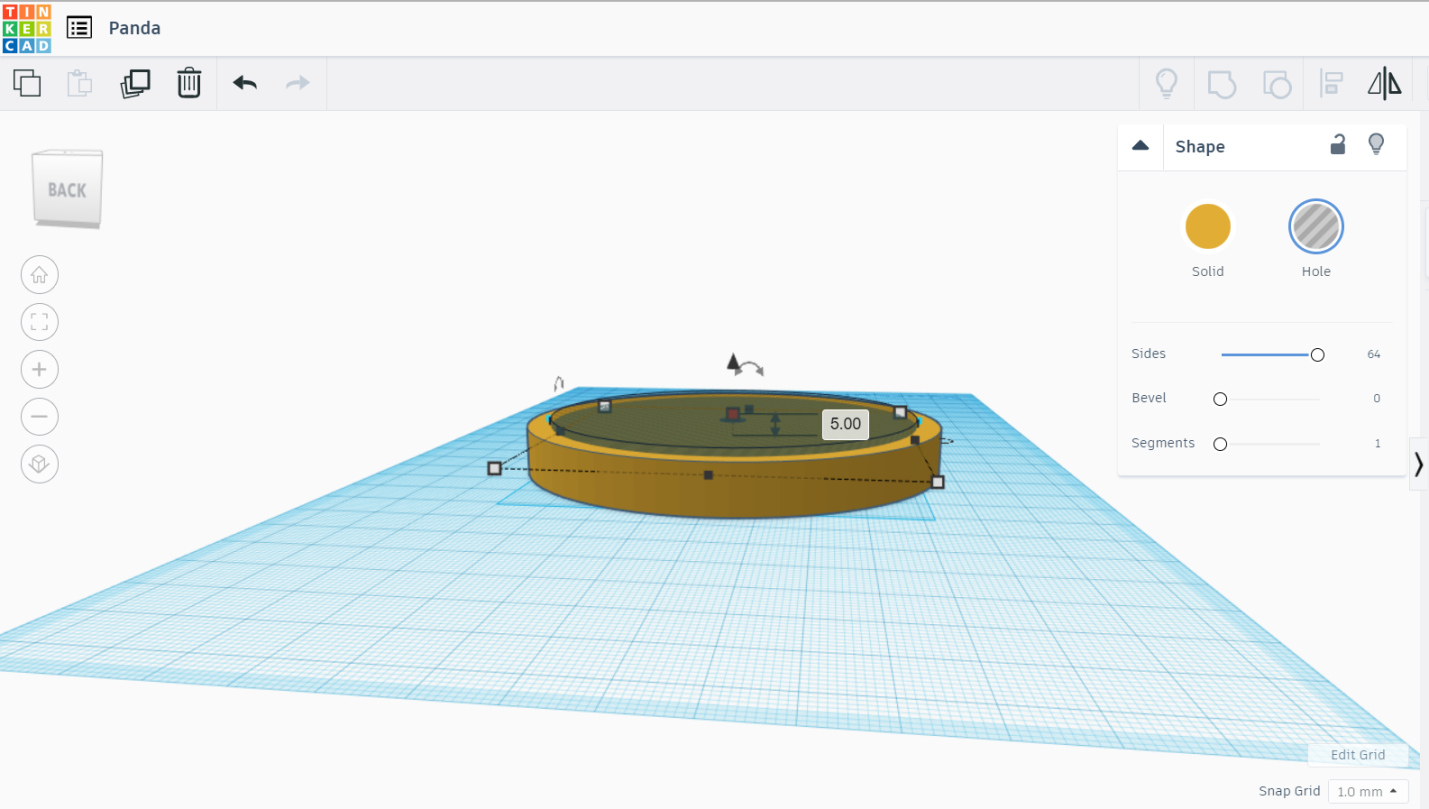Click the rotation handle above the shape
This screenshot has width=1429, height=809.
coord(751,367)
